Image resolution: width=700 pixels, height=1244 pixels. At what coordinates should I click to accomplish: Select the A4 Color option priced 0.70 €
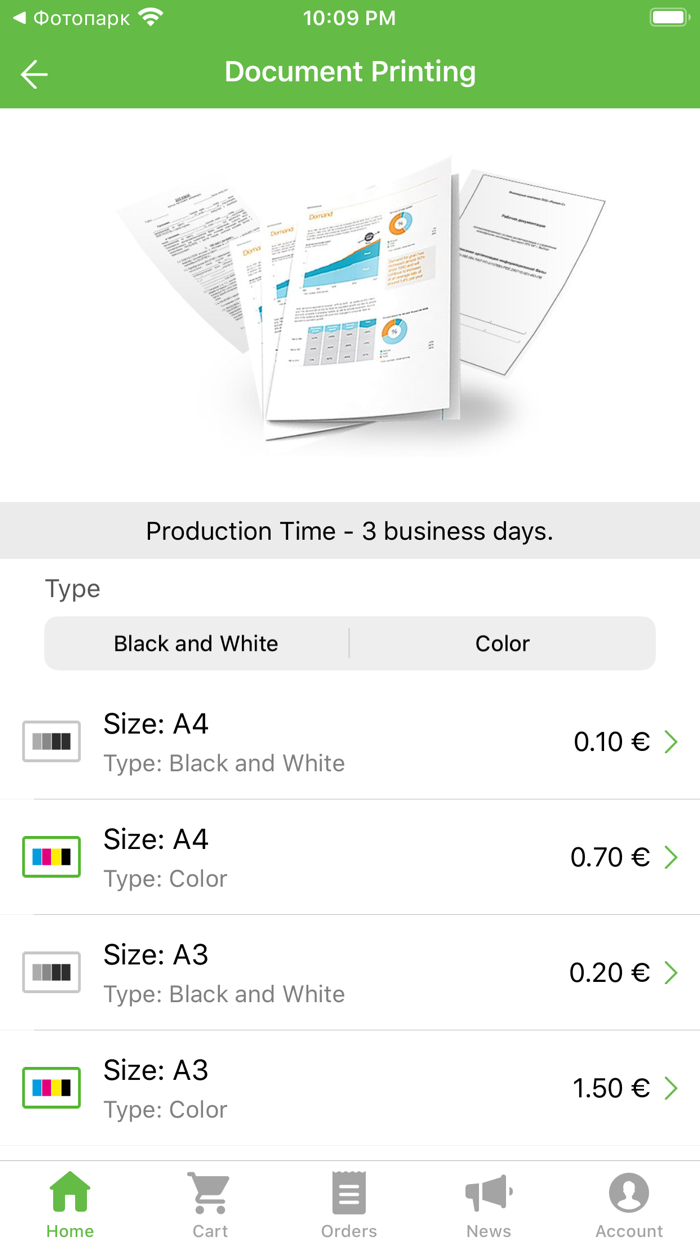(x=350, y=857)
